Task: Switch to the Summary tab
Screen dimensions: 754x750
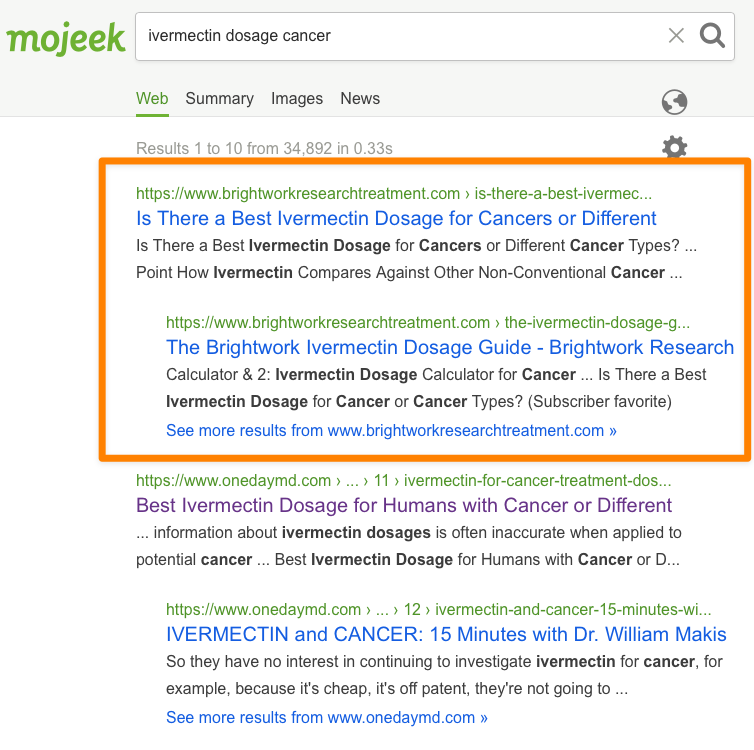Action: point(219,98)
